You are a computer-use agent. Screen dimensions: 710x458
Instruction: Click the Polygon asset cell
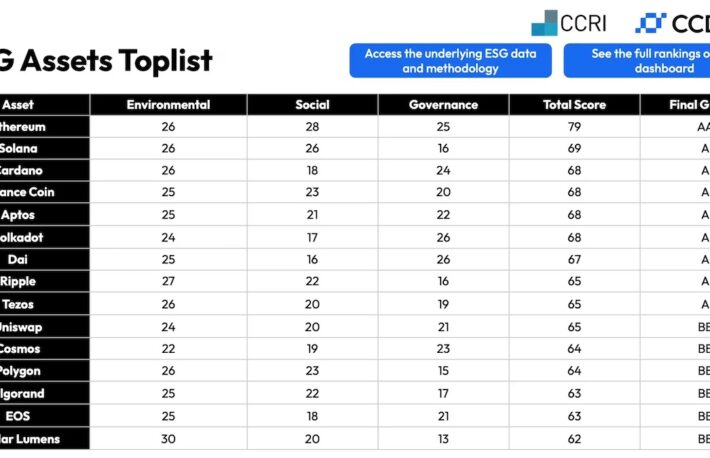pos(44,371)
